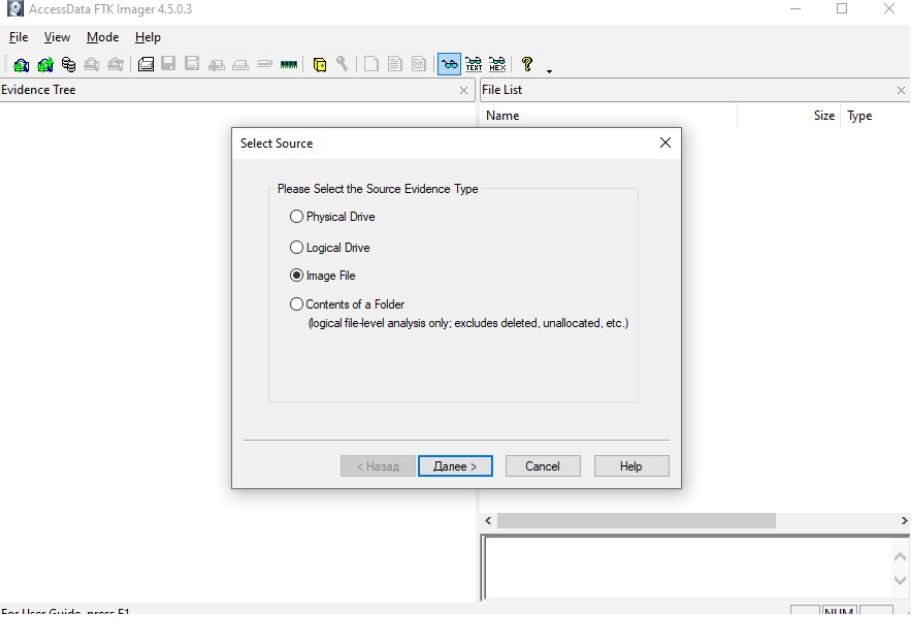The width and height of the screenshot is (912, 621).
Task: Close the File List panel
Action: 901,90
